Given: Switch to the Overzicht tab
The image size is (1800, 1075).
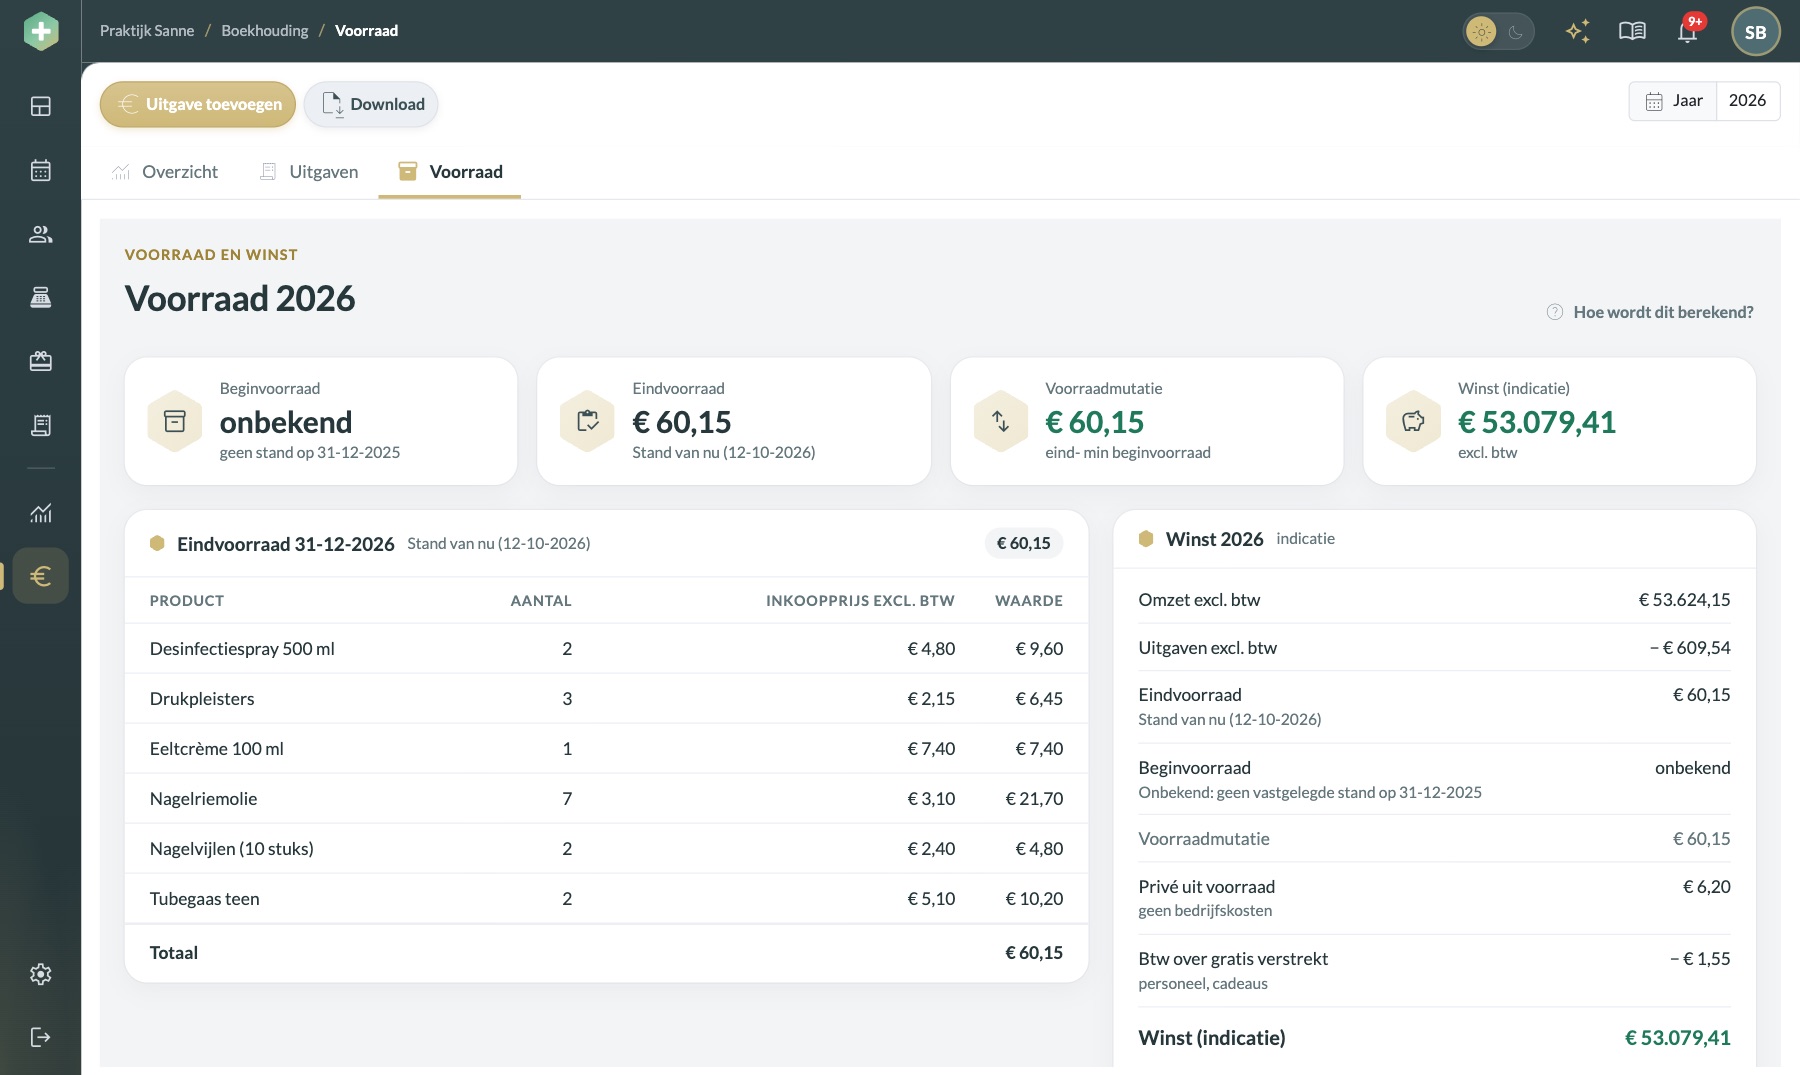Looking at the screenshot, I should [165, 172].
